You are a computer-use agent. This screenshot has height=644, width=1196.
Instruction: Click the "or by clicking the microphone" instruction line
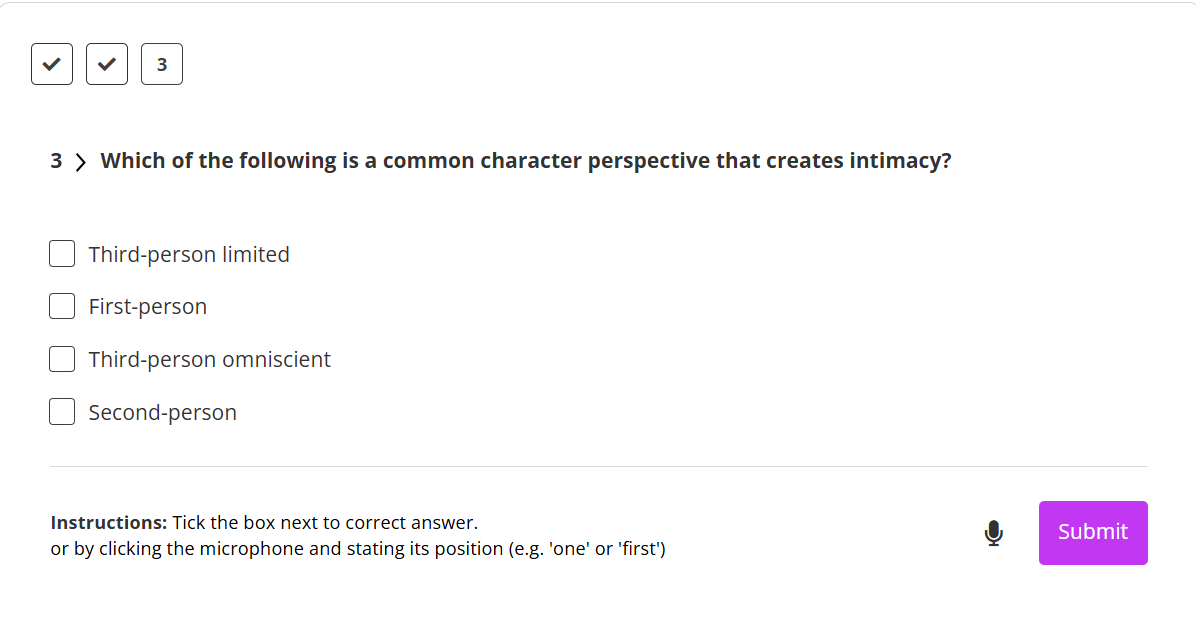click(x=358, y=549)
